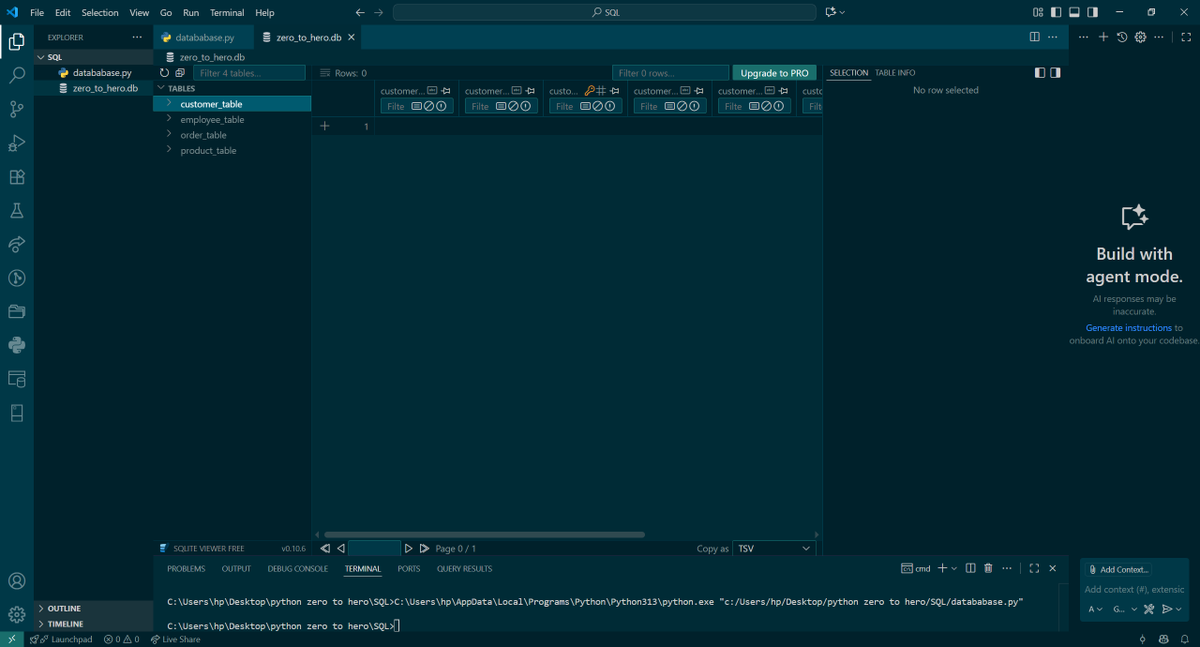Click the errors and warnings status count
Viewport: 1200px width, 647px height.
click(x=121, y=639)
